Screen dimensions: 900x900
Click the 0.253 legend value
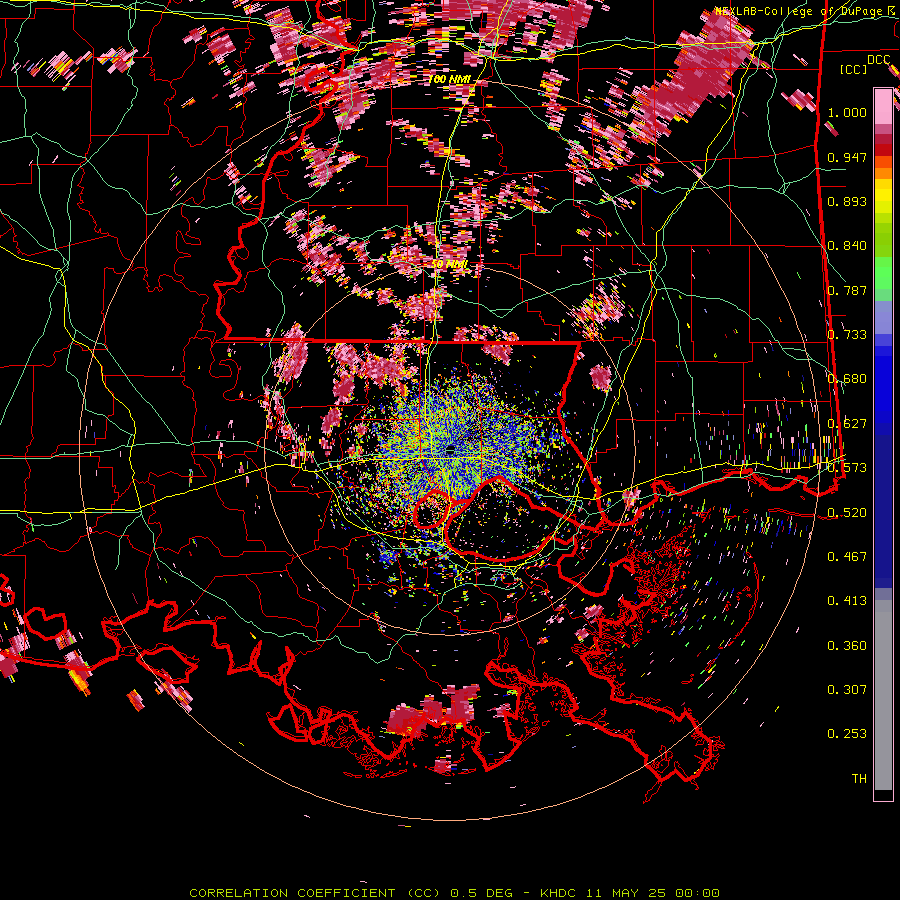pos(847,734)
